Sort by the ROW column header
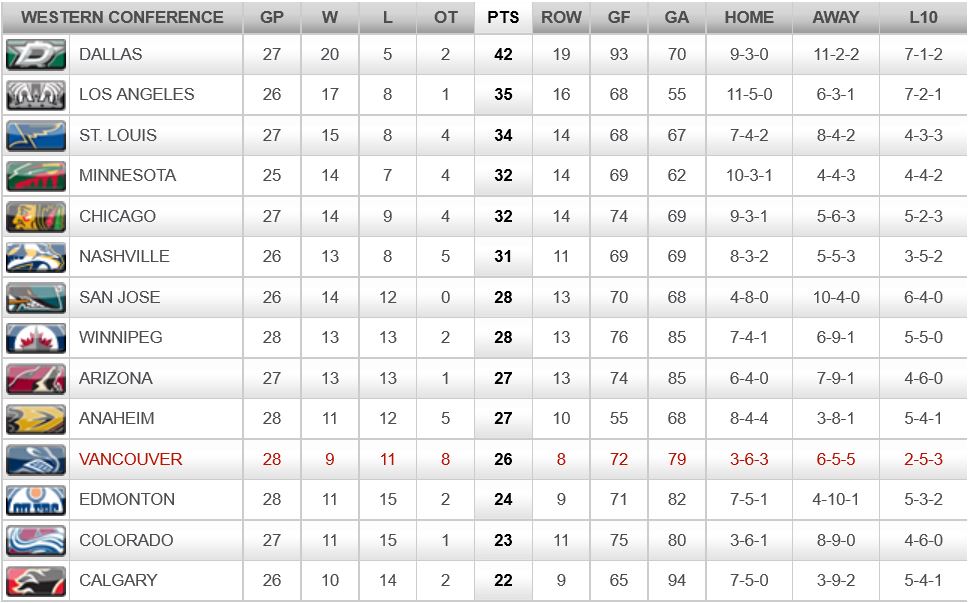This screenshot has width=968, height=603. 561,17
